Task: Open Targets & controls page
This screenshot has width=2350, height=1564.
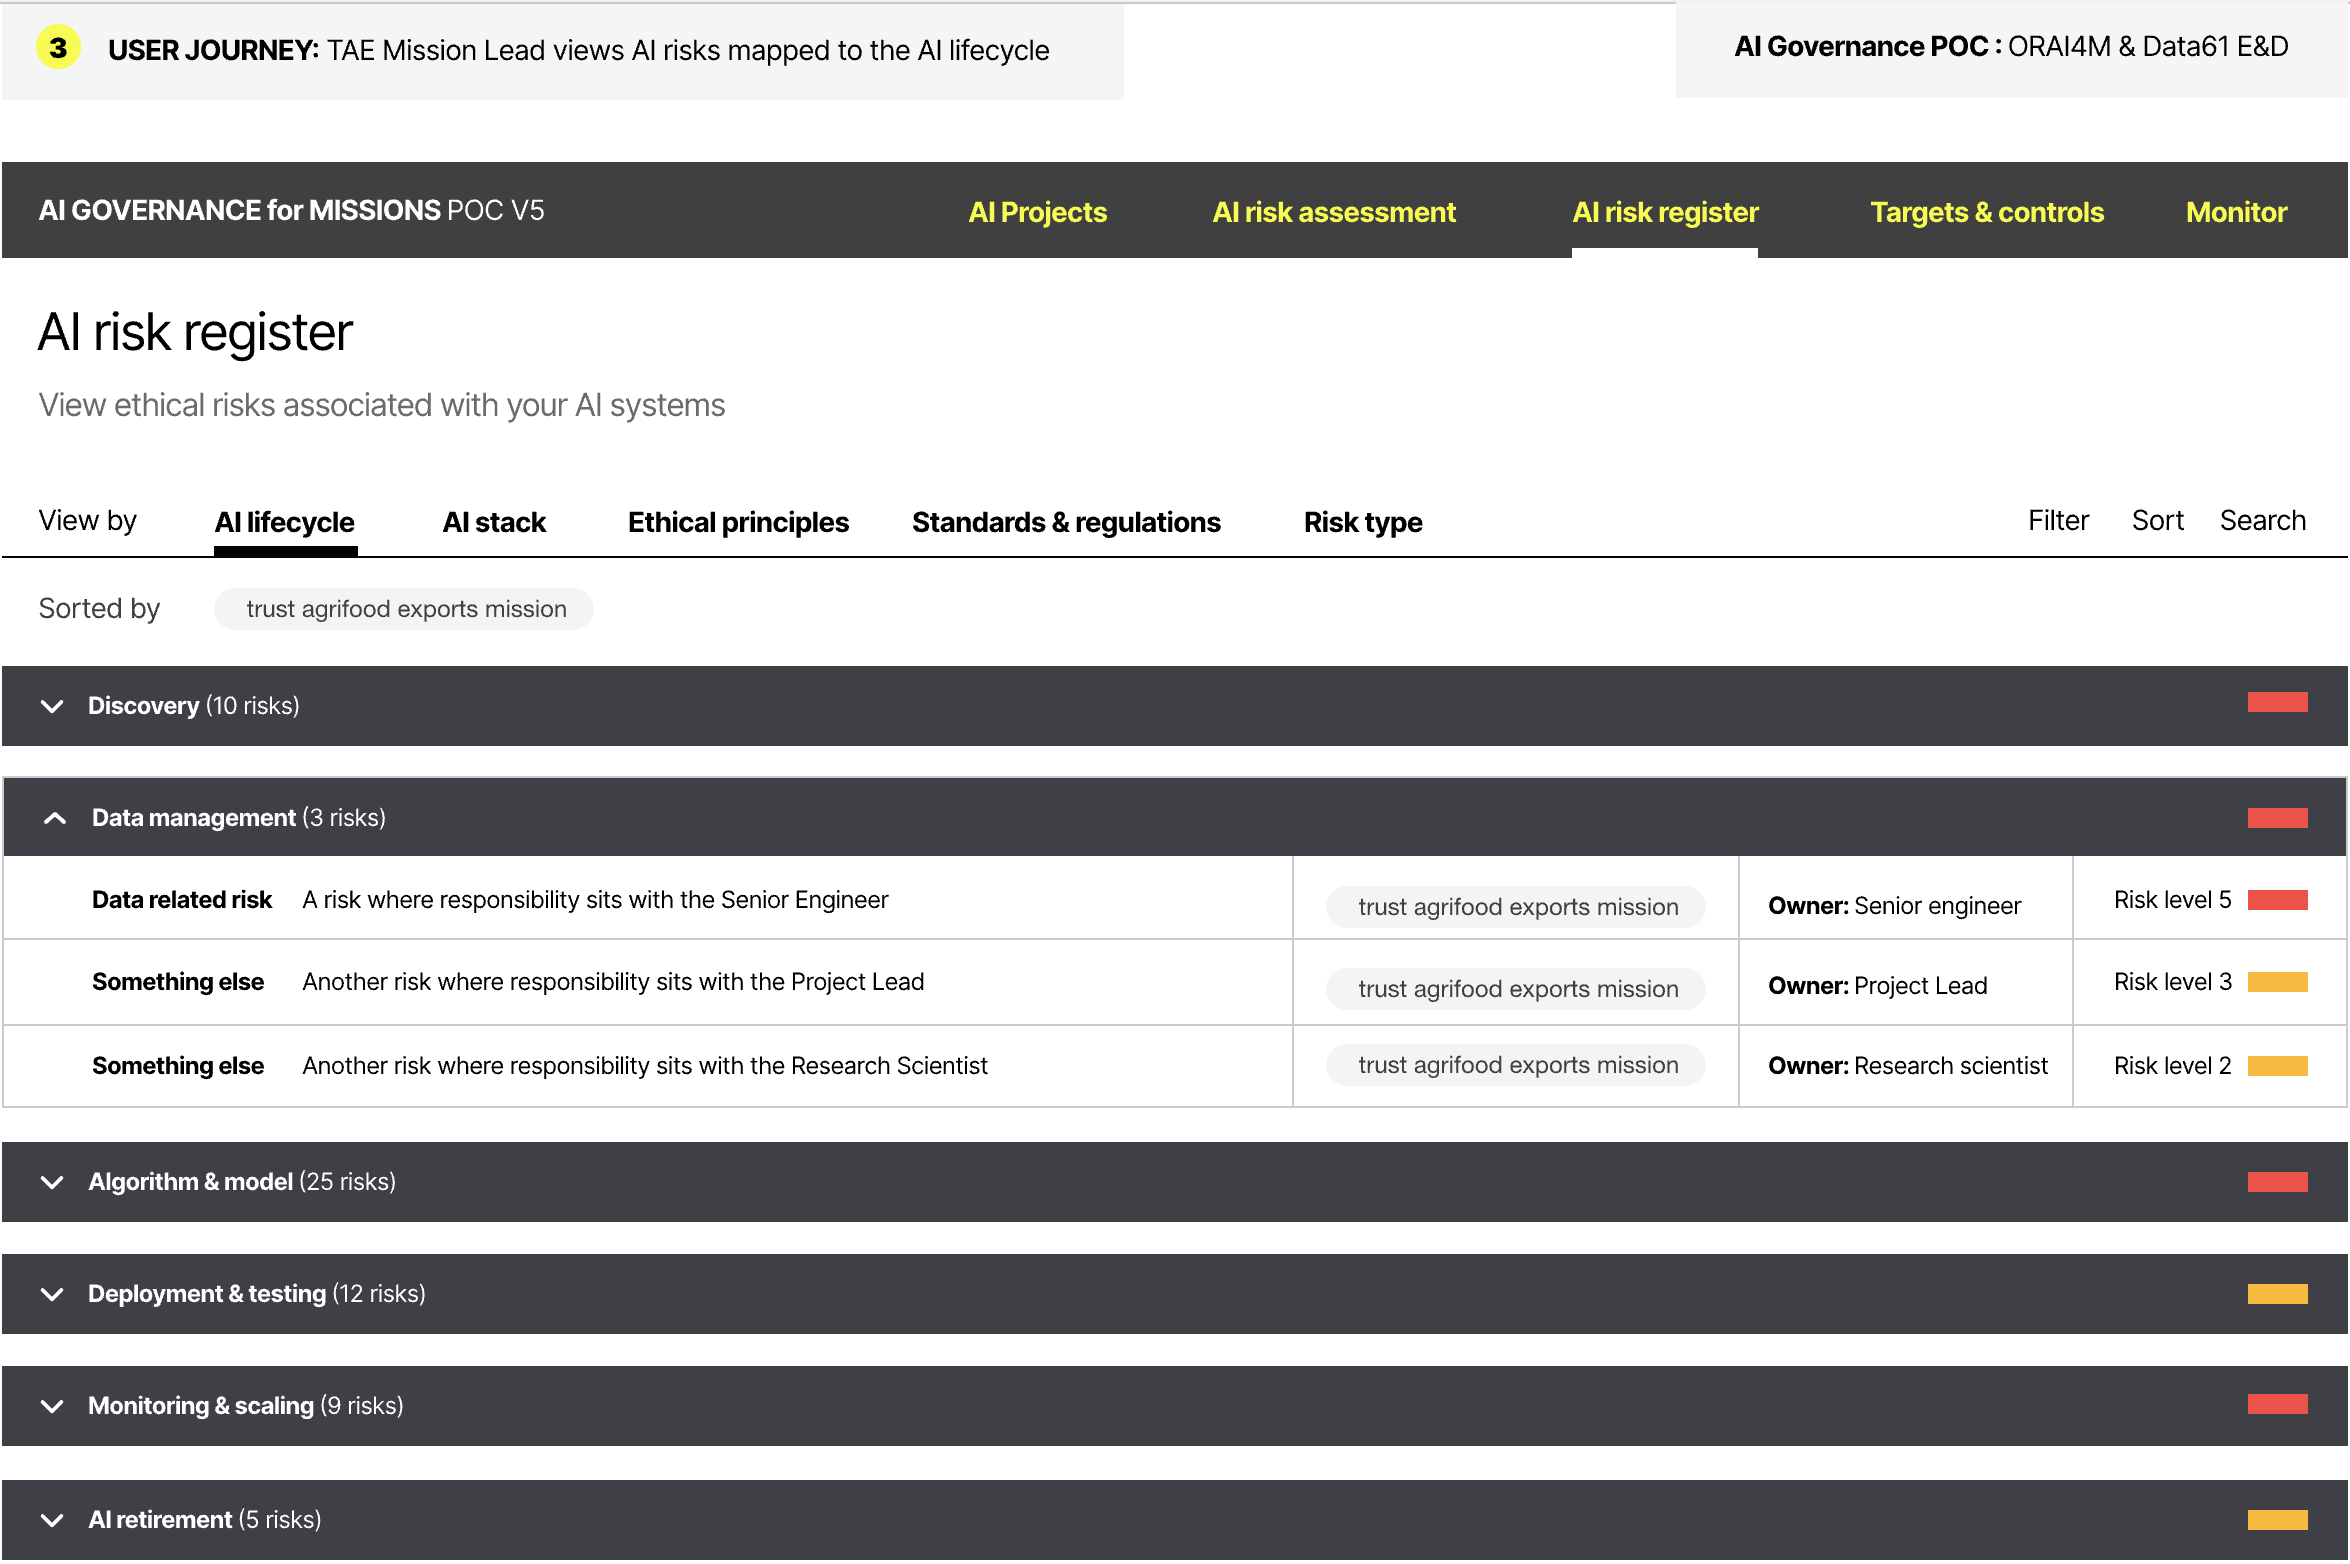Action: pyautogui.click(x=1986, y=212)
